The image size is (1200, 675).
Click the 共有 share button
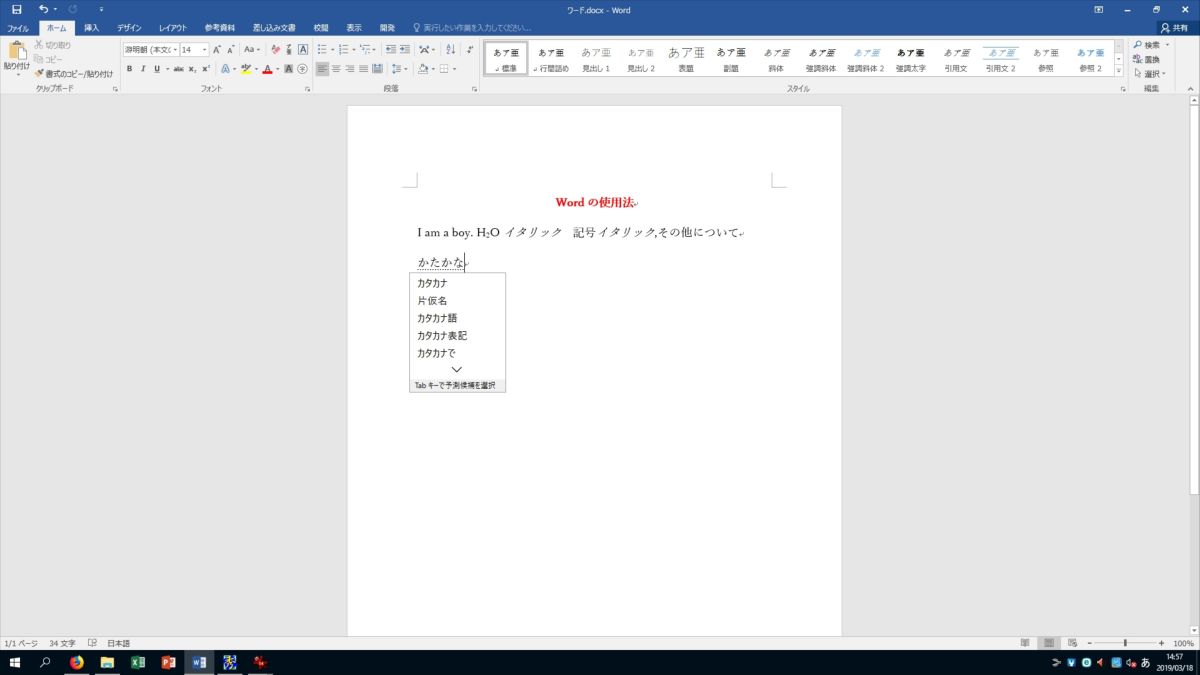(x=1176, y=28)
